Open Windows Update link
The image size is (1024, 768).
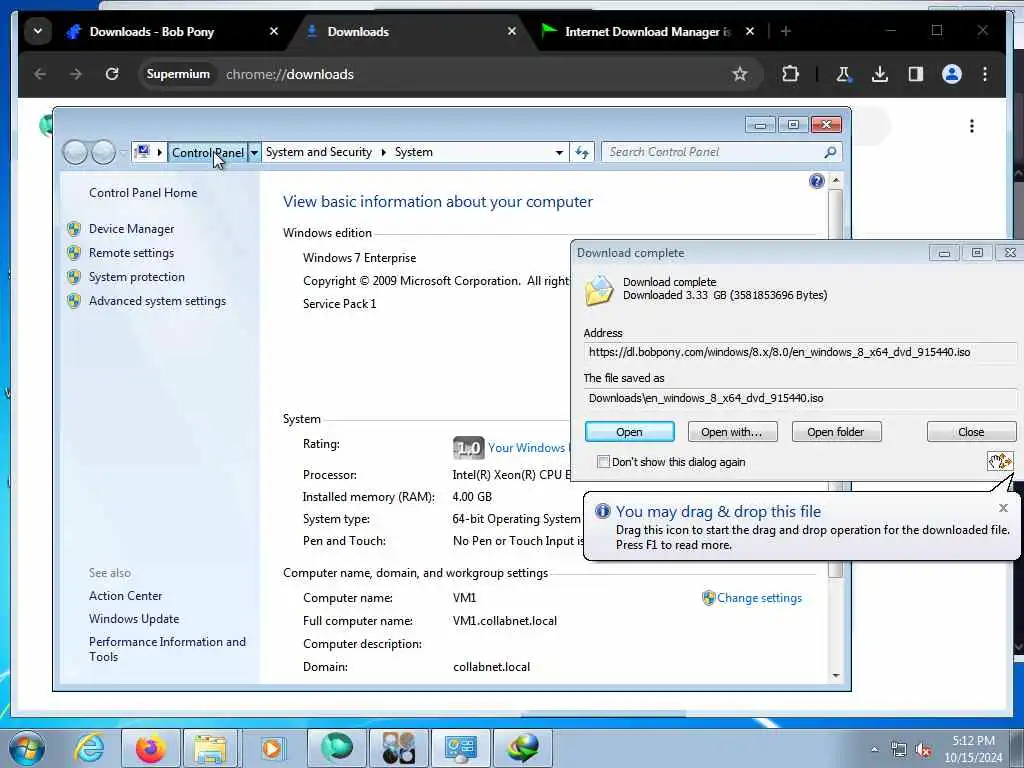(x=134, y=618)
